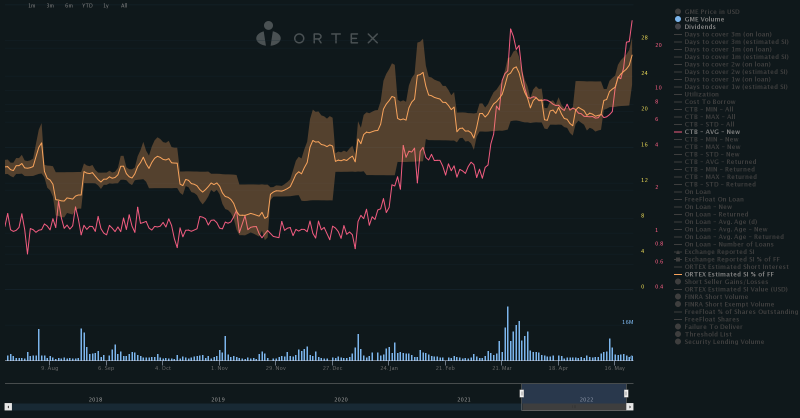Select the 1y range button
This screenshot has height=418, width=800.
[x=106, y=6]
